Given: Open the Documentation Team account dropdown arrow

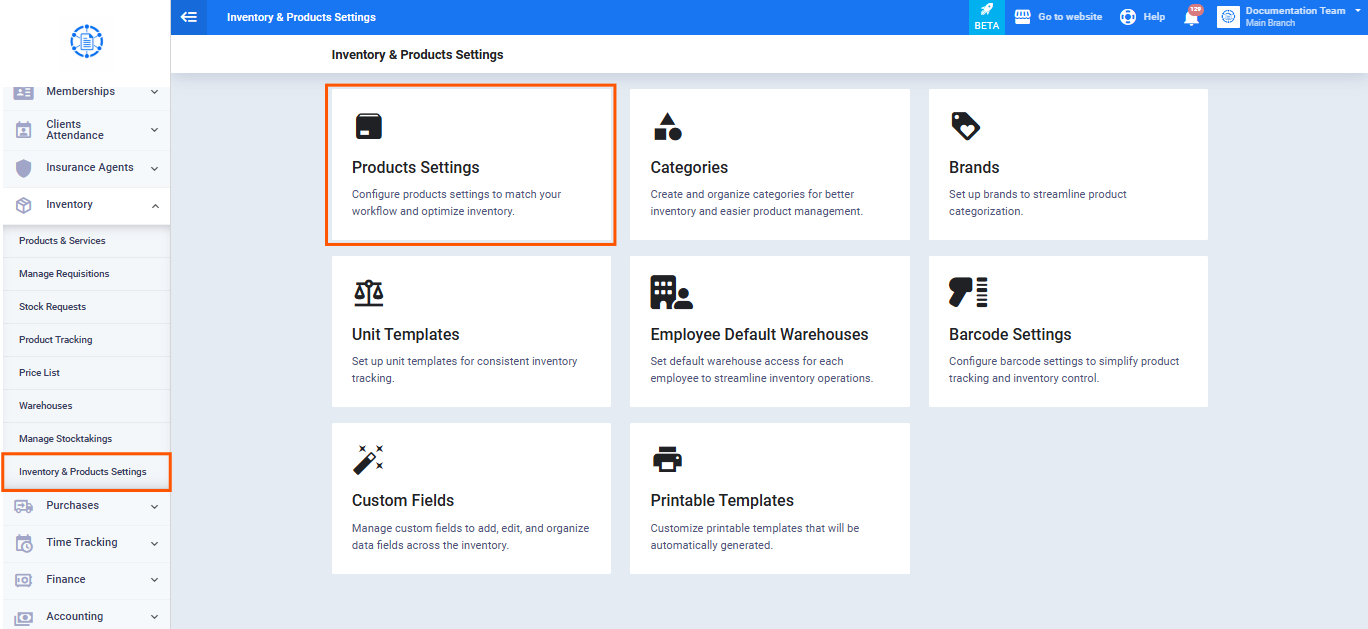Looking at the screenshot, I should (x=1357, y=11).
